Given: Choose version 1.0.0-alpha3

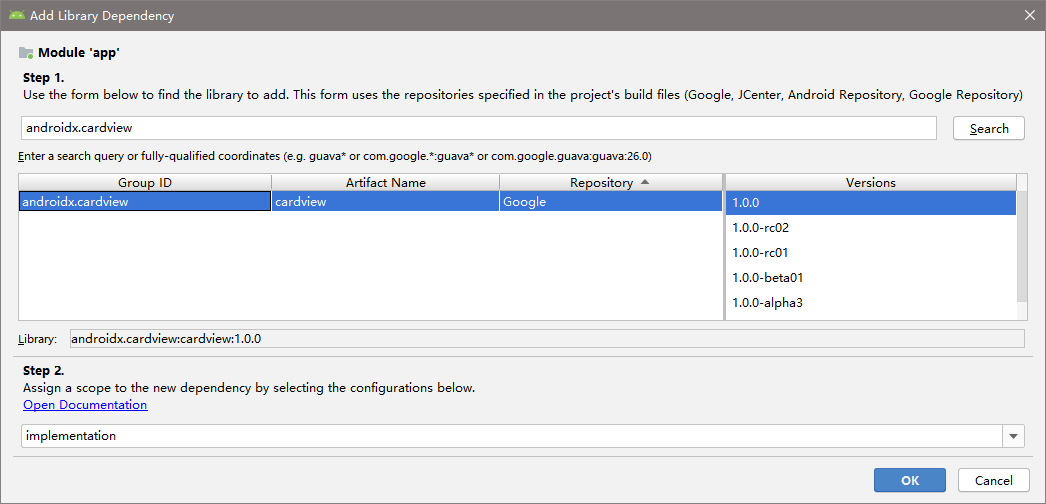Looking at the screenshot, I should pos(871,303).
